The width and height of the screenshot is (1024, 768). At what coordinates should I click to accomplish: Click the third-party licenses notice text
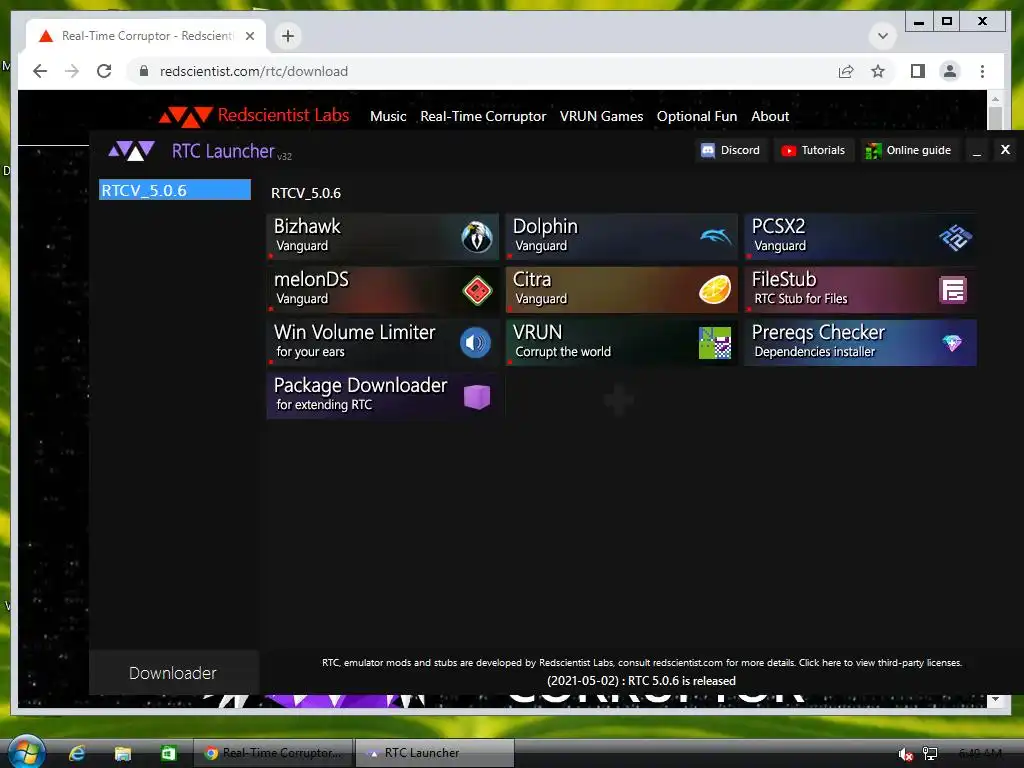(x=642, y=662)
